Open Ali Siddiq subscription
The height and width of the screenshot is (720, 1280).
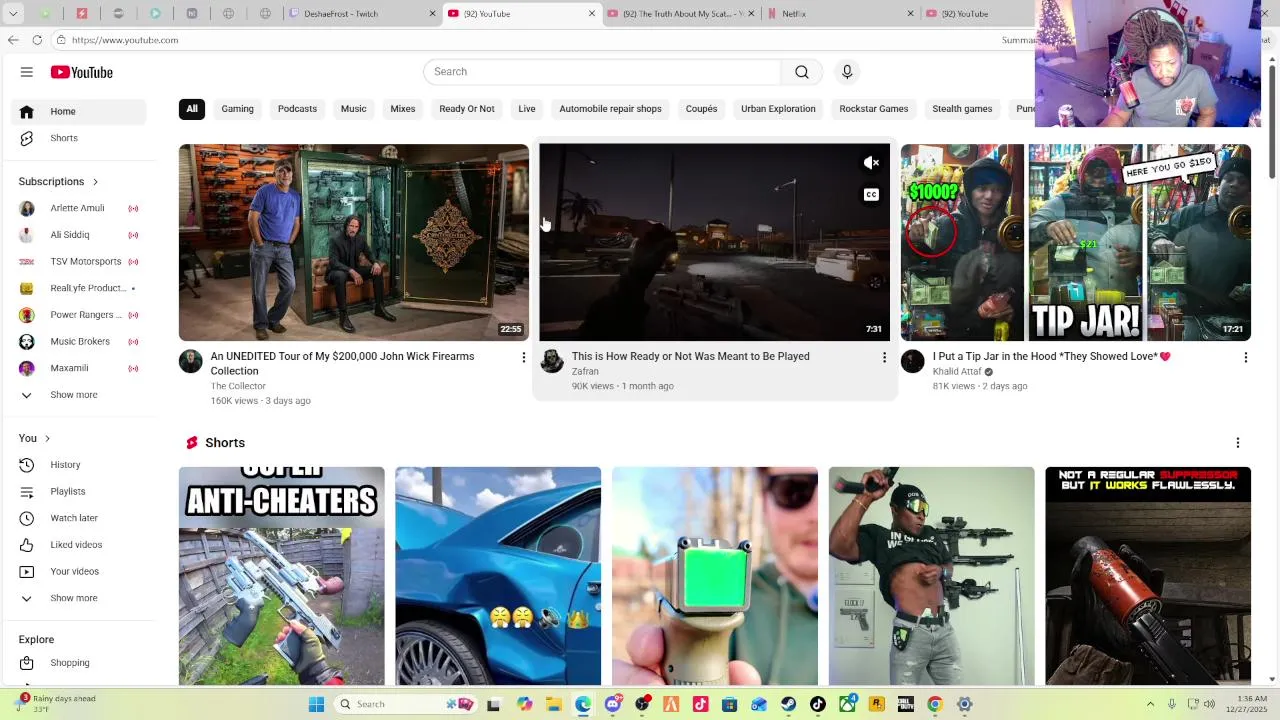point(79,235)
